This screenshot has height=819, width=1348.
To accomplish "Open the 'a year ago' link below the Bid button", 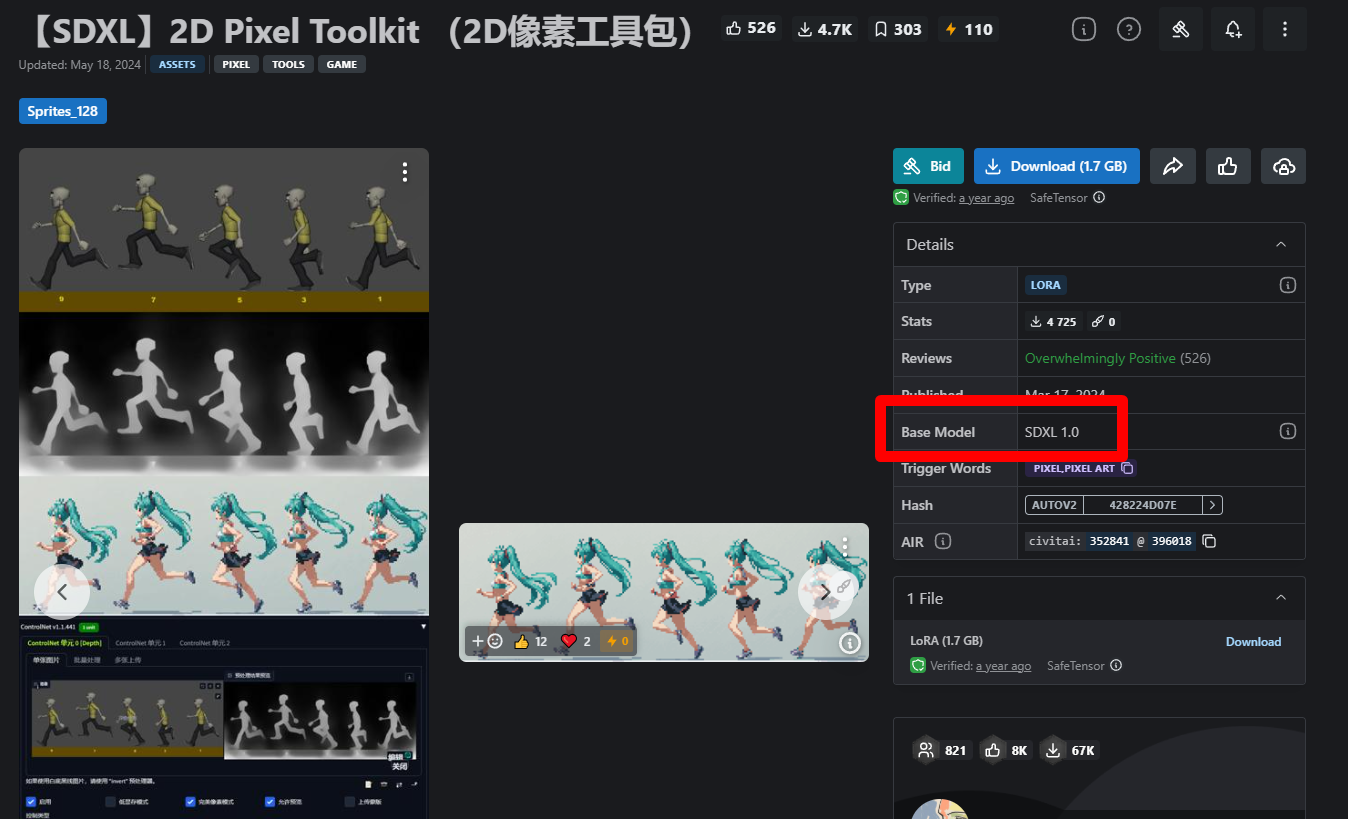I will [x=986, y=198].
